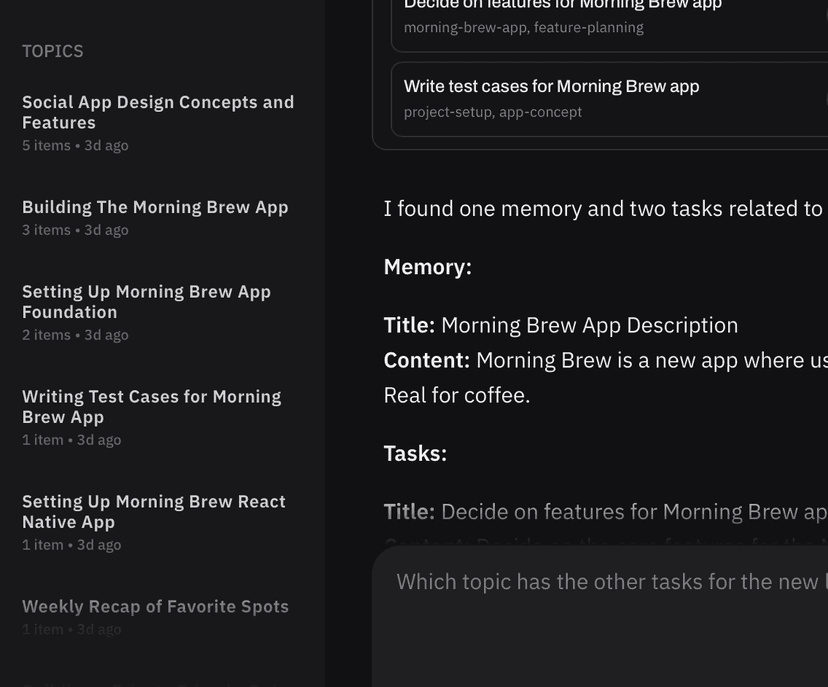The height and width of the screenshot is (687, 828).
Task: Click the faded Decide on features title line
Action: [x=605, y=512]
